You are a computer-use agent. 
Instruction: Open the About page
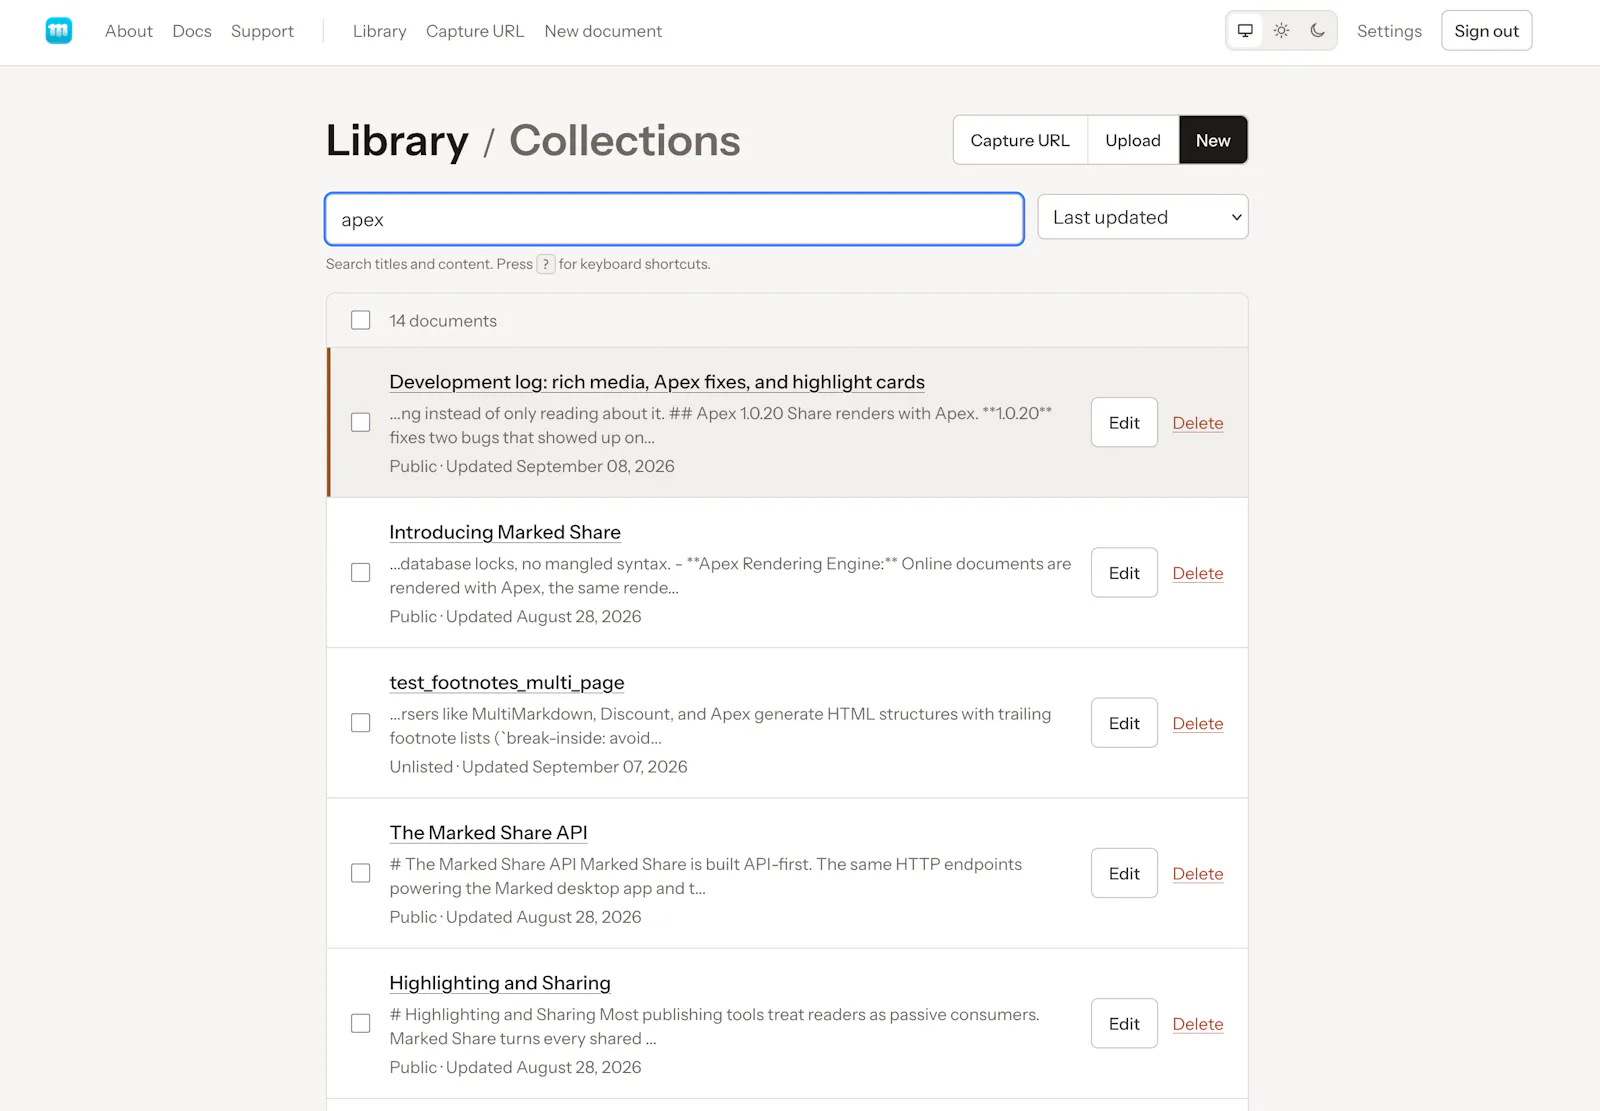[x=129, y=31]
